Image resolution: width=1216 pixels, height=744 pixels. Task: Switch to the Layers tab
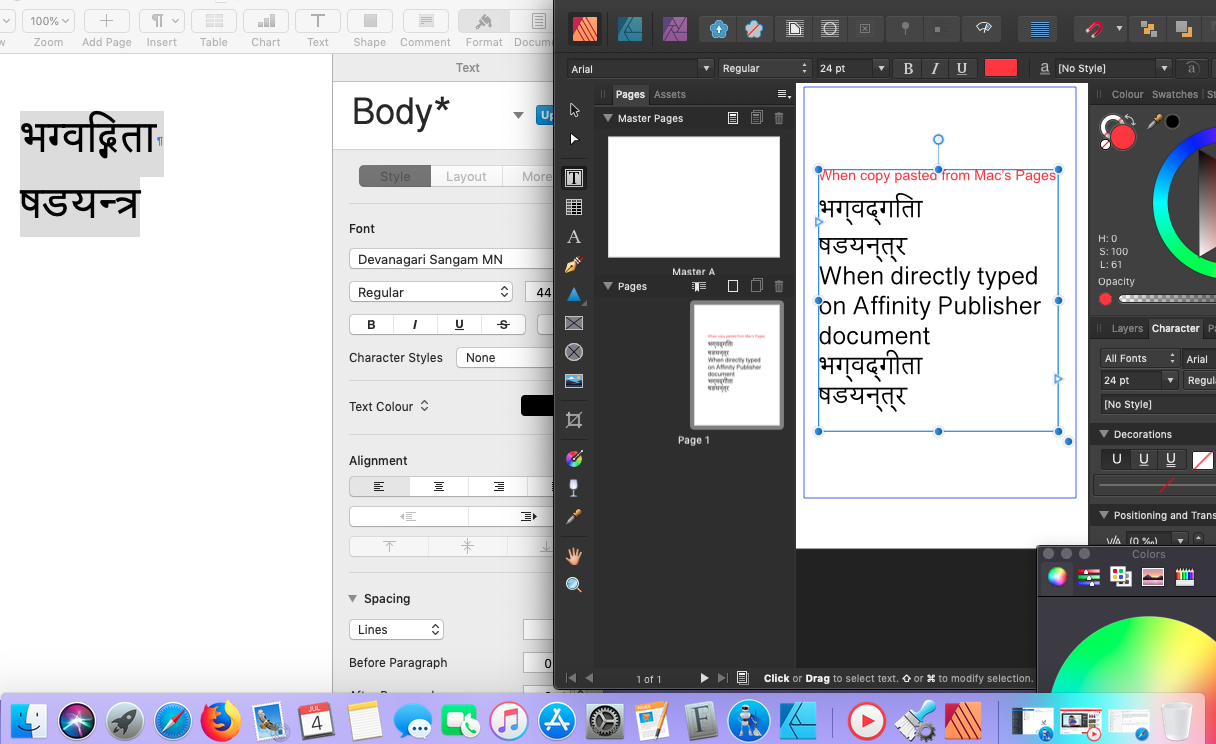coord(1127,328)
